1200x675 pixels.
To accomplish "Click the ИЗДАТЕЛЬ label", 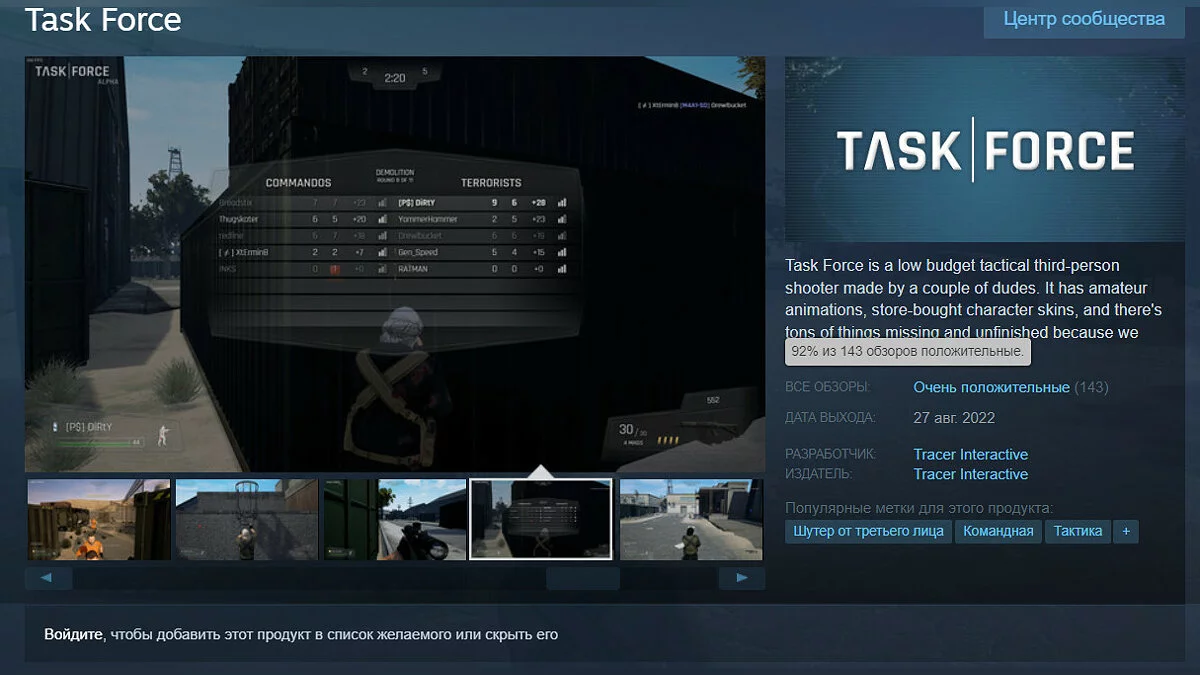I will point(818,474).
